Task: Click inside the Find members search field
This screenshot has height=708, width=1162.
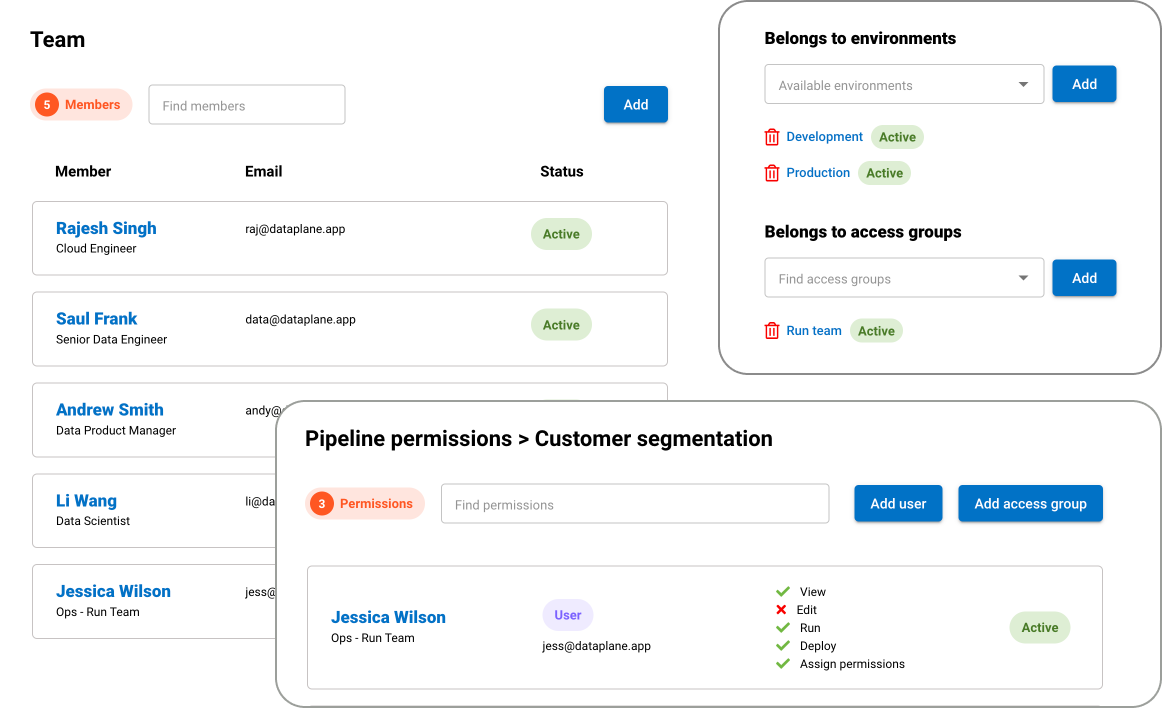Action: [246, 104]
